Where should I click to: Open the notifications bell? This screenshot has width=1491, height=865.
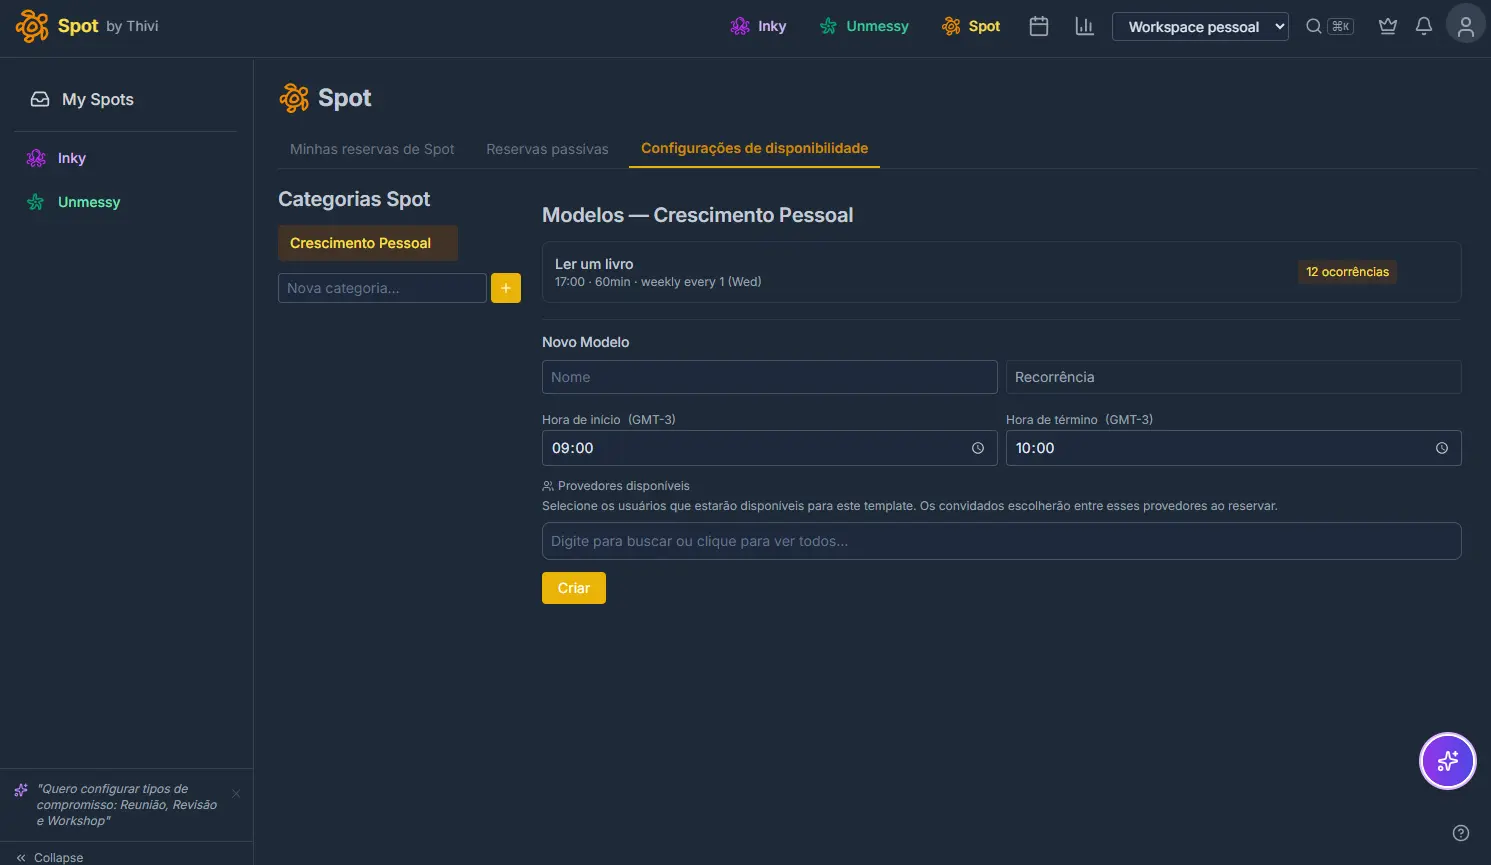click(1424, 26)
